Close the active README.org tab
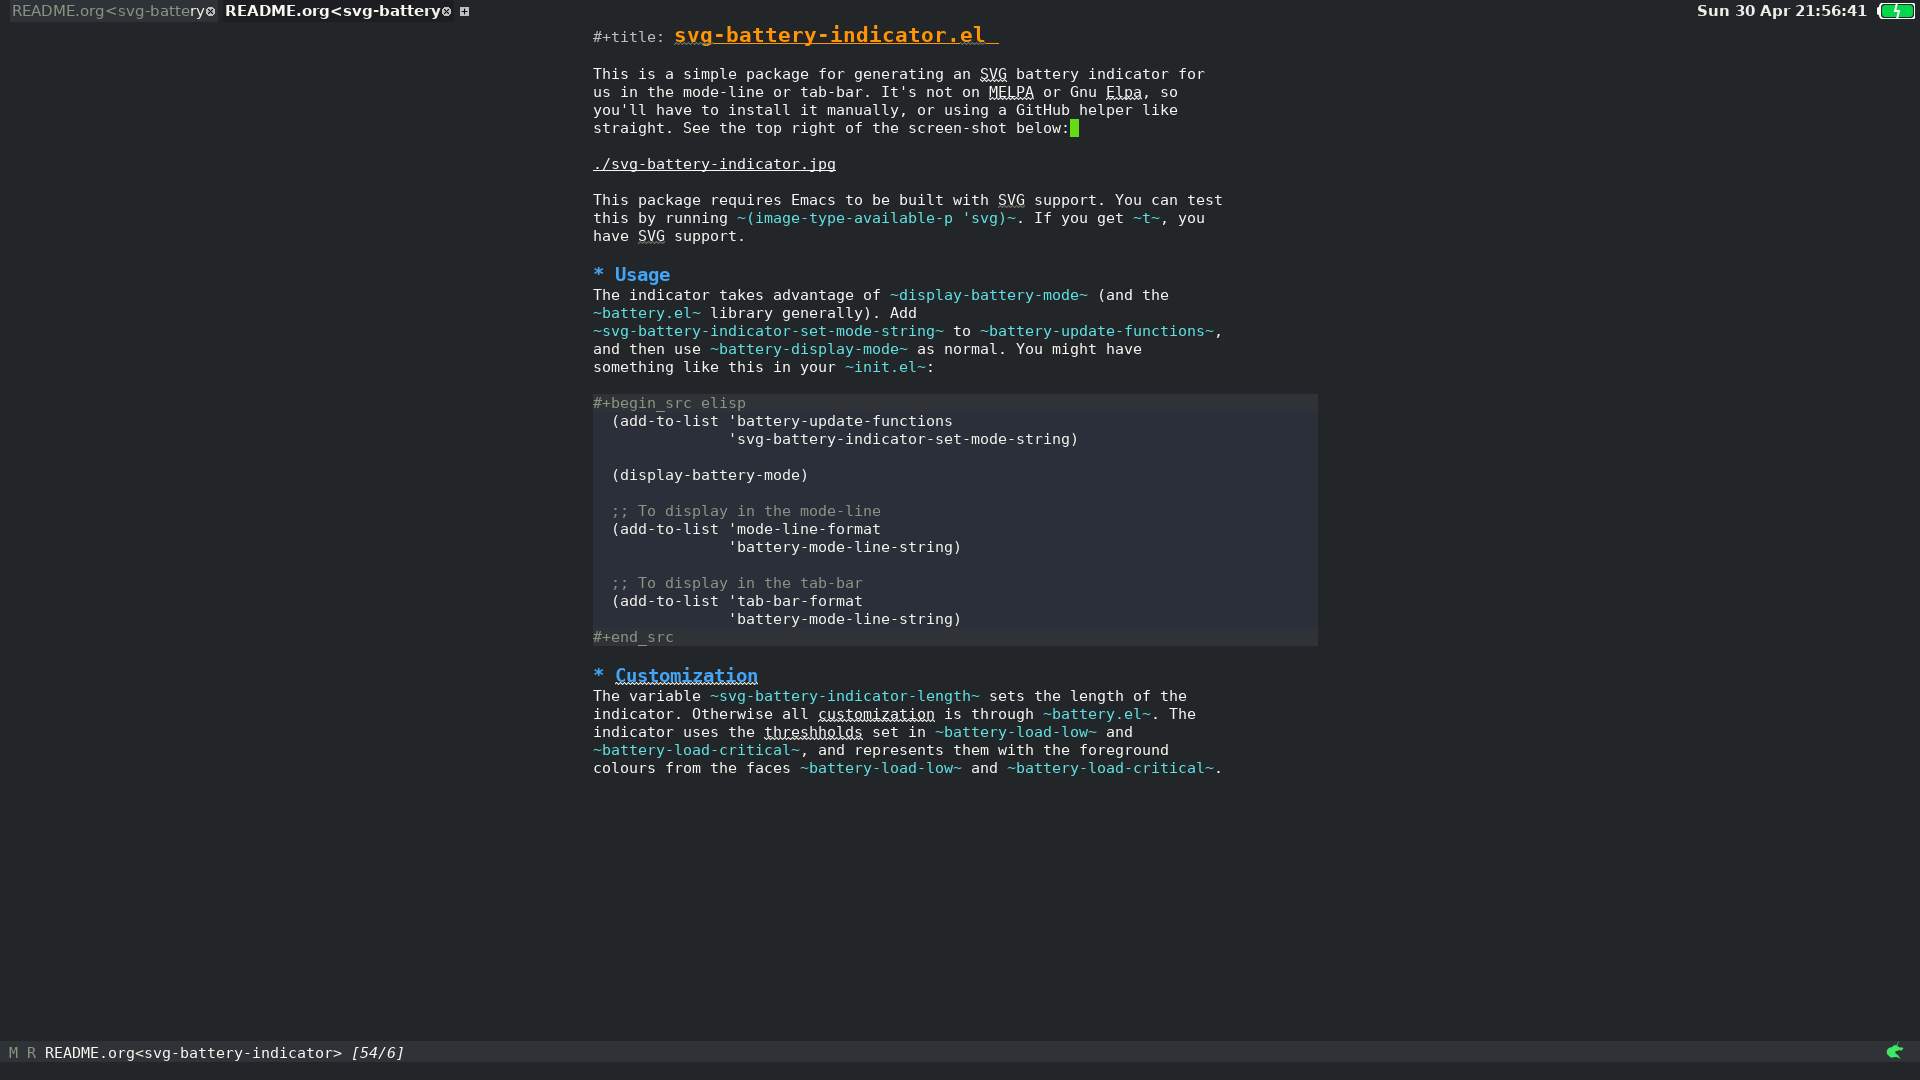1920x1080 pixels. [446, 12]
